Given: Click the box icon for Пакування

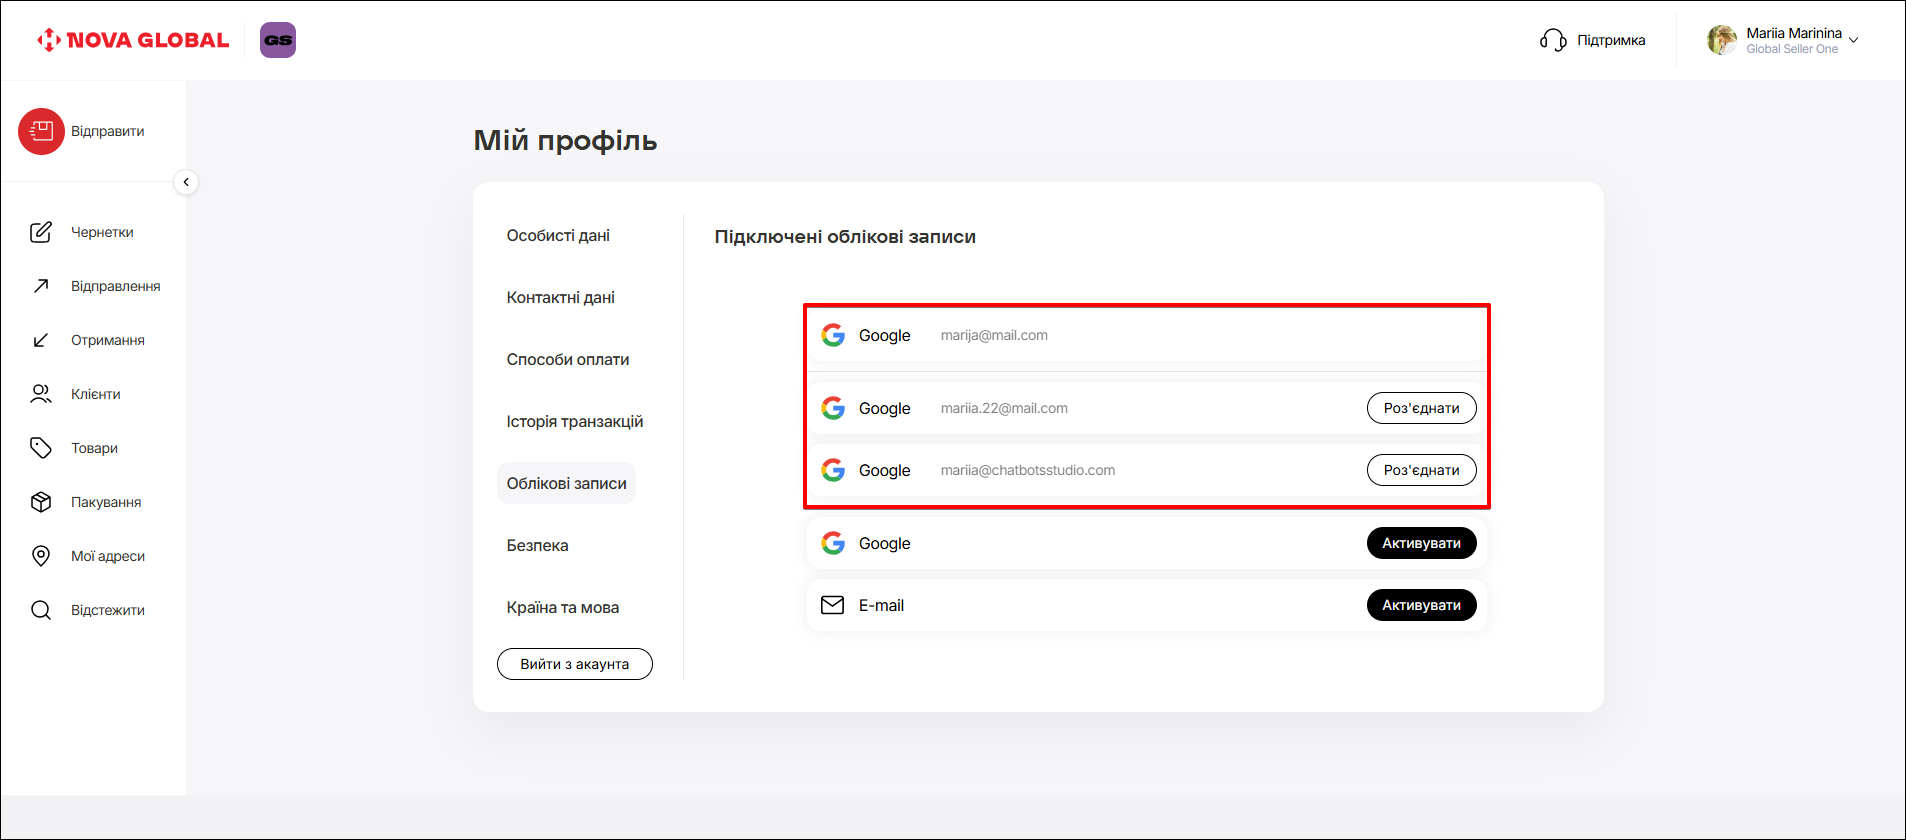Looking at the screenshot, I should click(41, 502).
